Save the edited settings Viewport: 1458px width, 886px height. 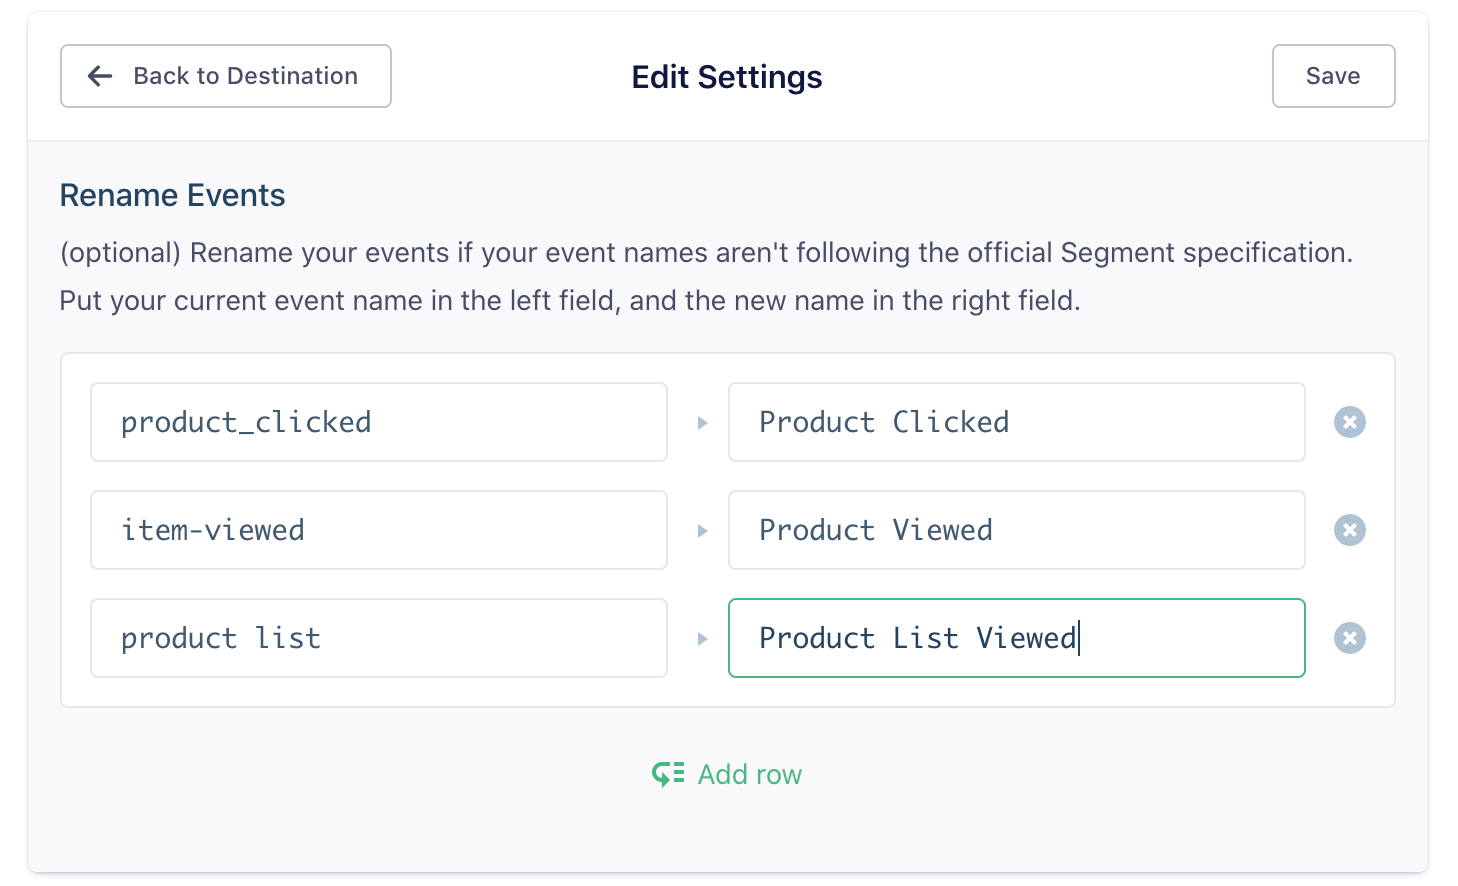point(1332,76)
